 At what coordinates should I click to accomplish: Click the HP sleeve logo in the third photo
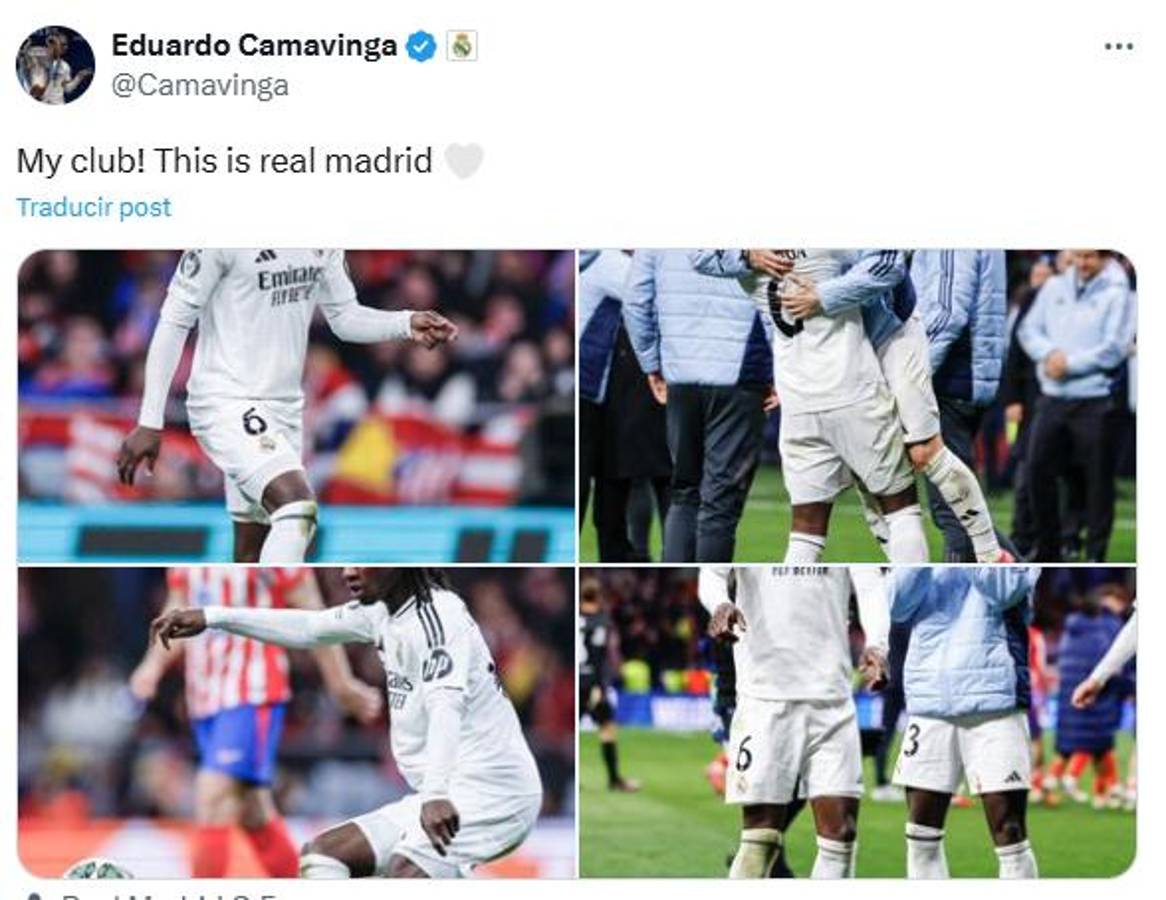pos(437,665)
